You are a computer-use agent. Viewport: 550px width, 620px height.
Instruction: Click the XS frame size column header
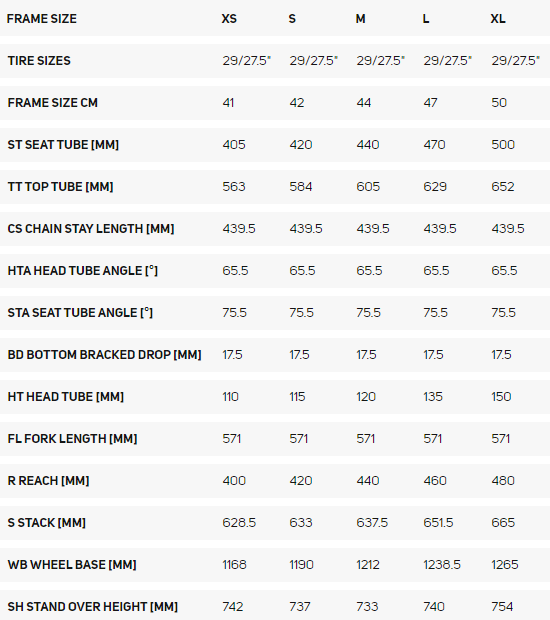(229, 19)
